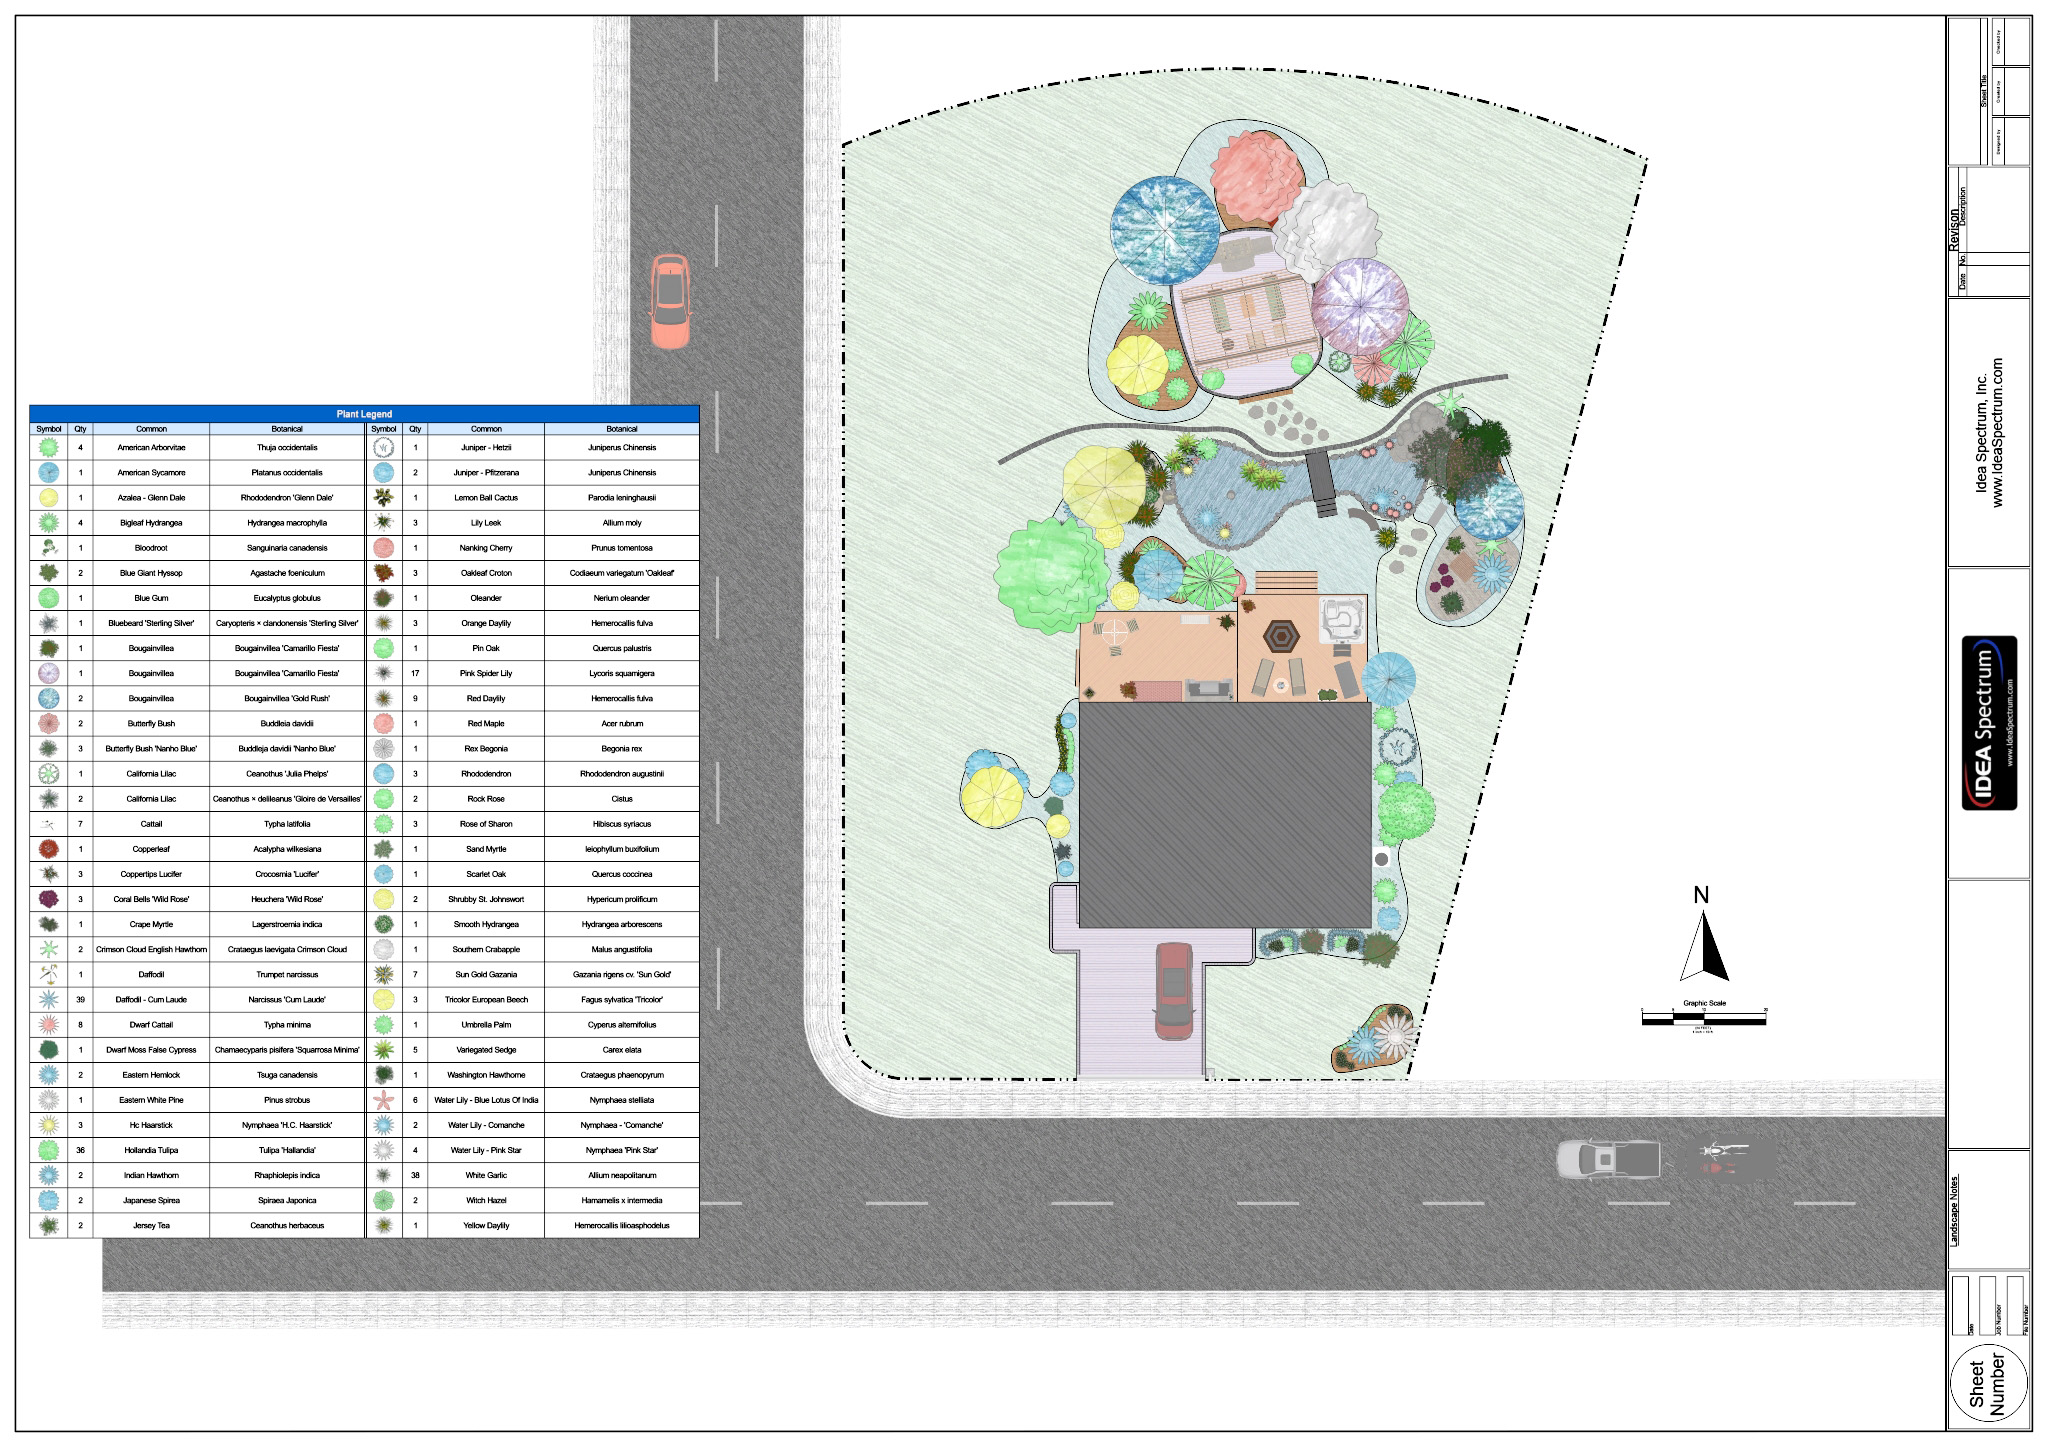
Task: Click the American Sycamore symbol in legend
Action: point(48,472)
